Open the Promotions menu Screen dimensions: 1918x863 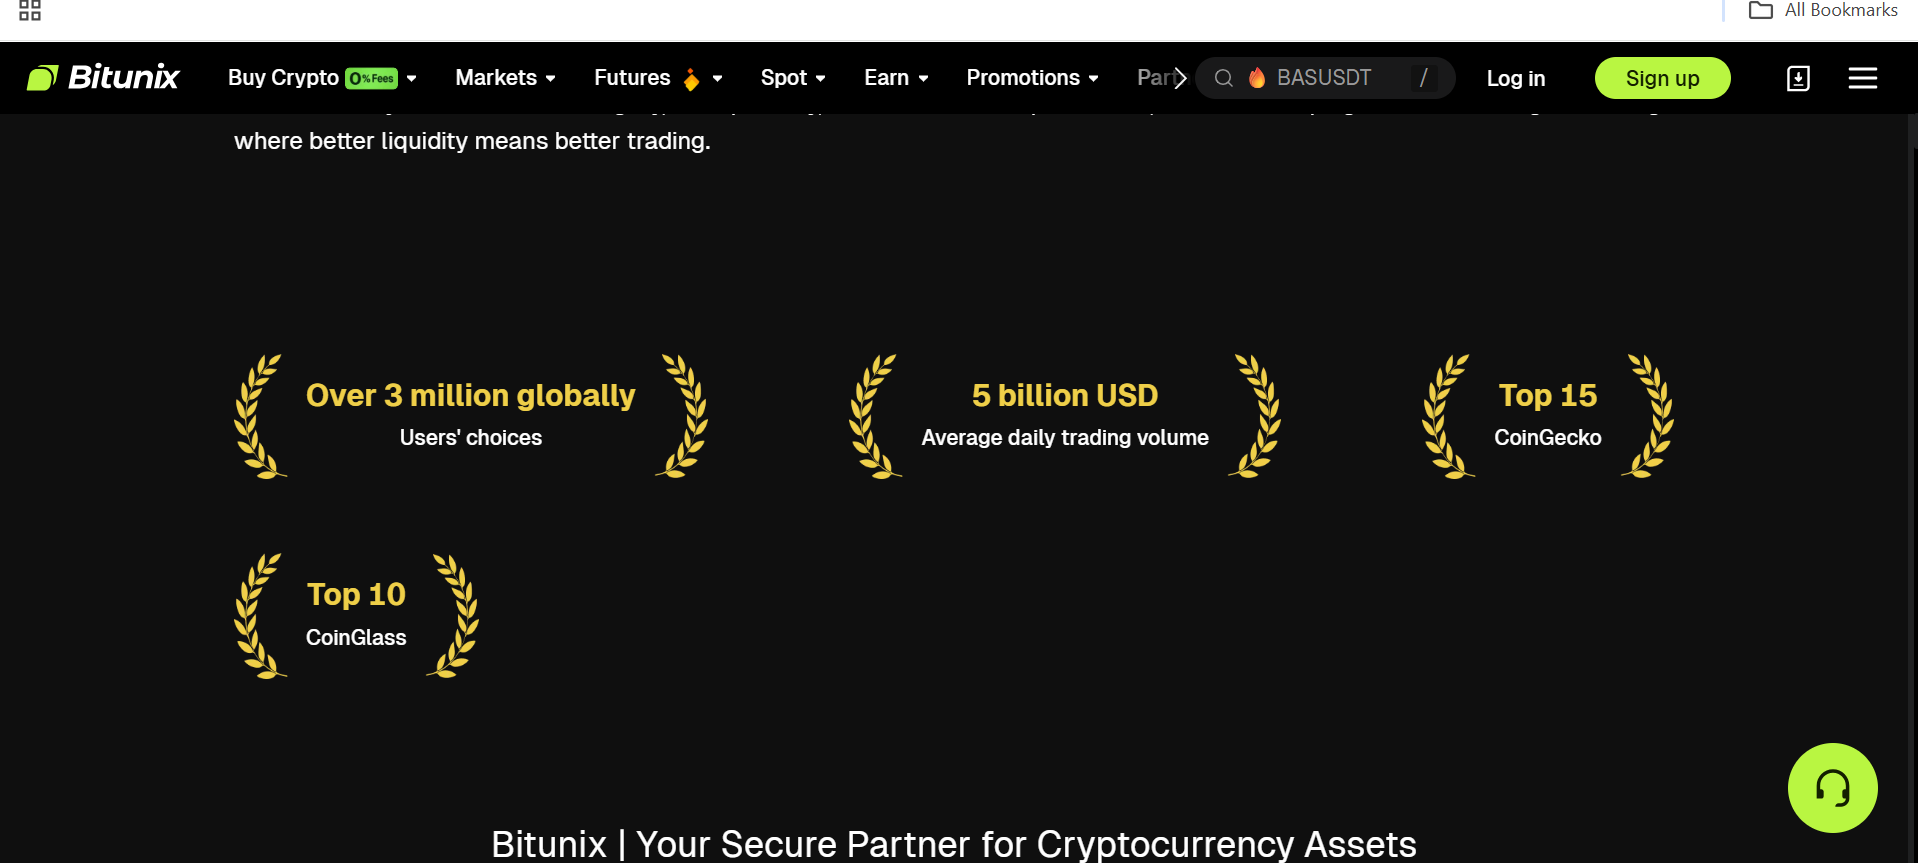point(1032,78)
